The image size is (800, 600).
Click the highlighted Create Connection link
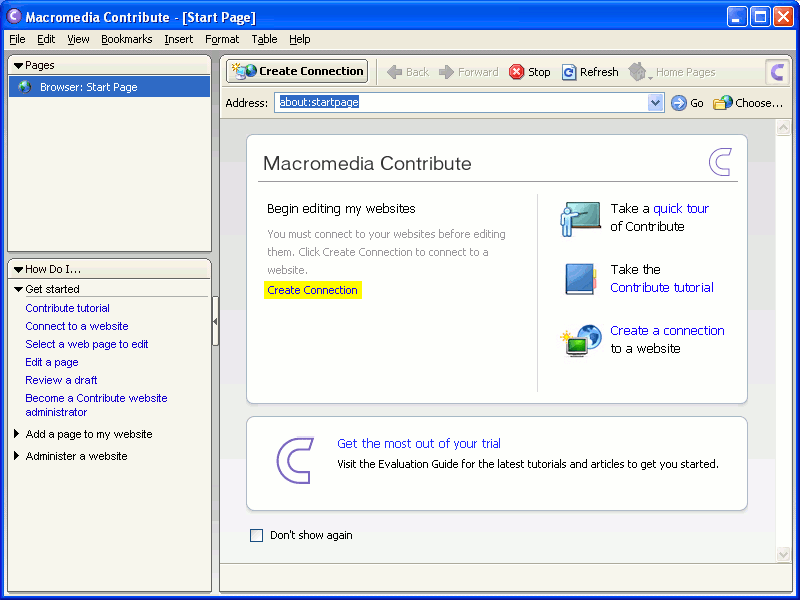tap(312, 290)
